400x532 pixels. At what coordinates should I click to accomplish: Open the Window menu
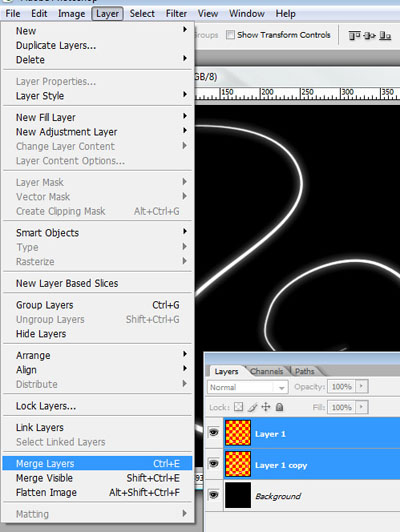(247, 14)
